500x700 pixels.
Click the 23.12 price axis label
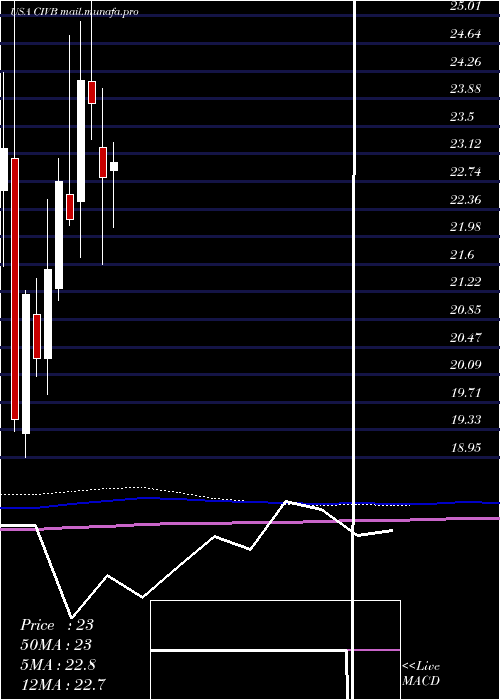click(x=466, y=144)
